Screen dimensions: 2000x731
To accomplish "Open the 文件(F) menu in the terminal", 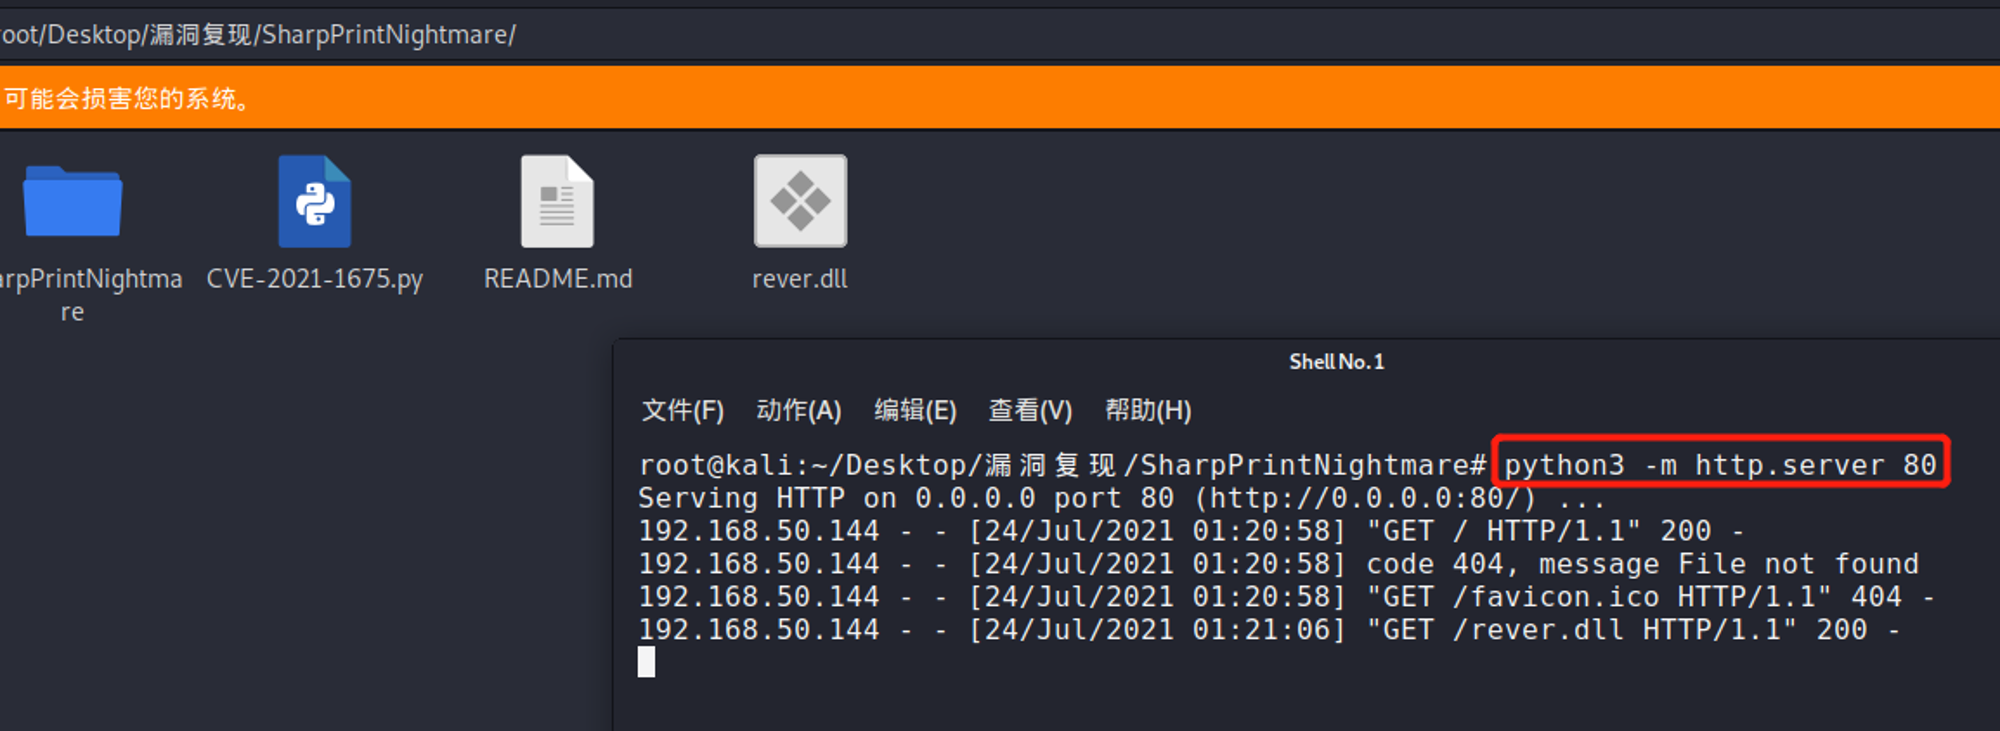I will pyautogui.click(x=683, y=410).
